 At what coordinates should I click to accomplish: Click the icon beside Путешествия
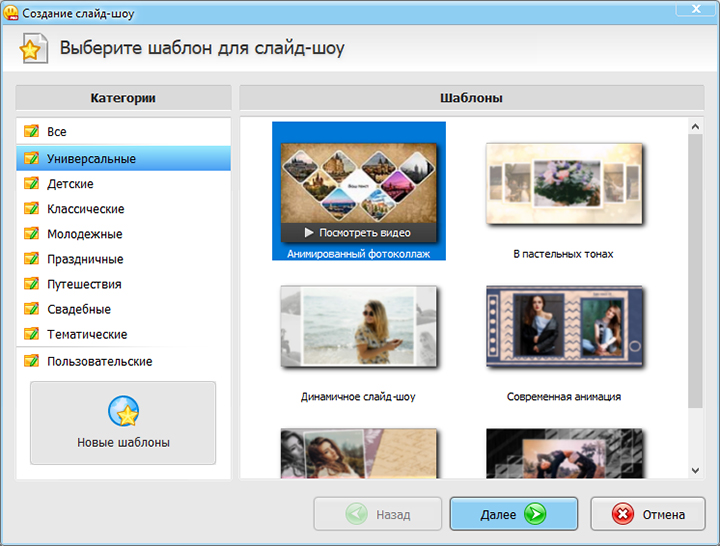pyautogui.click(x=32, y=284)
